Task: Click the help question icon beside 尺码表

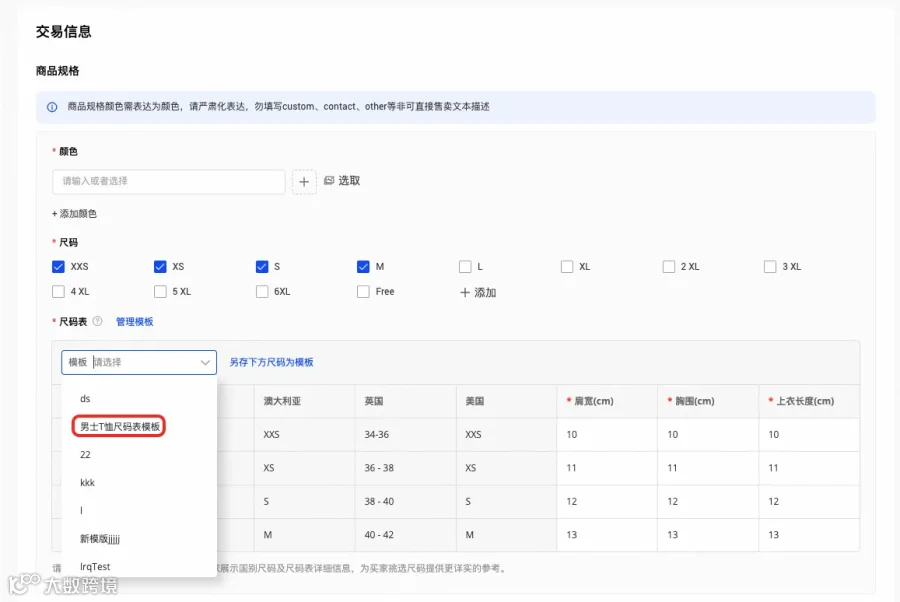Action: [98, 321]
